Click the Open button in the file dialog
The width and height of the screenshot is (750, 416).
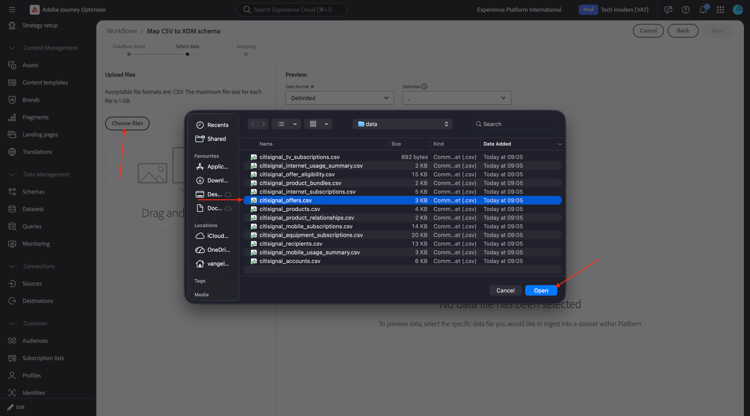tap(541, 290)
